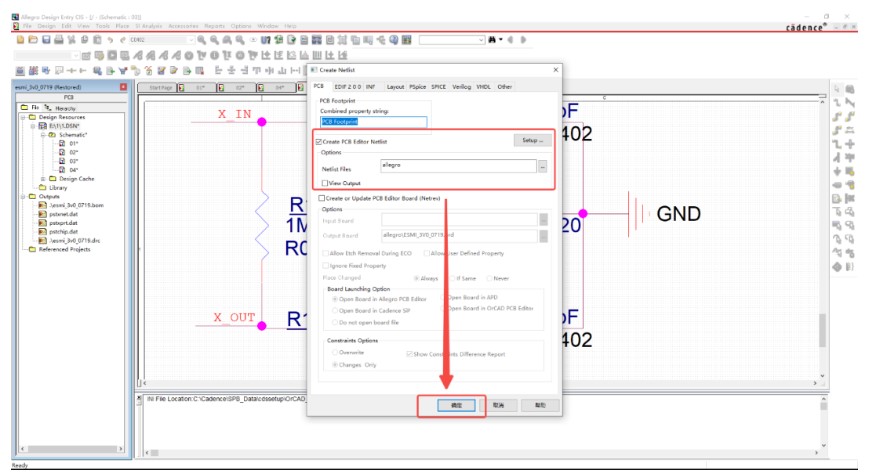Collapse the Design Resources tree node

pos(23,117)
